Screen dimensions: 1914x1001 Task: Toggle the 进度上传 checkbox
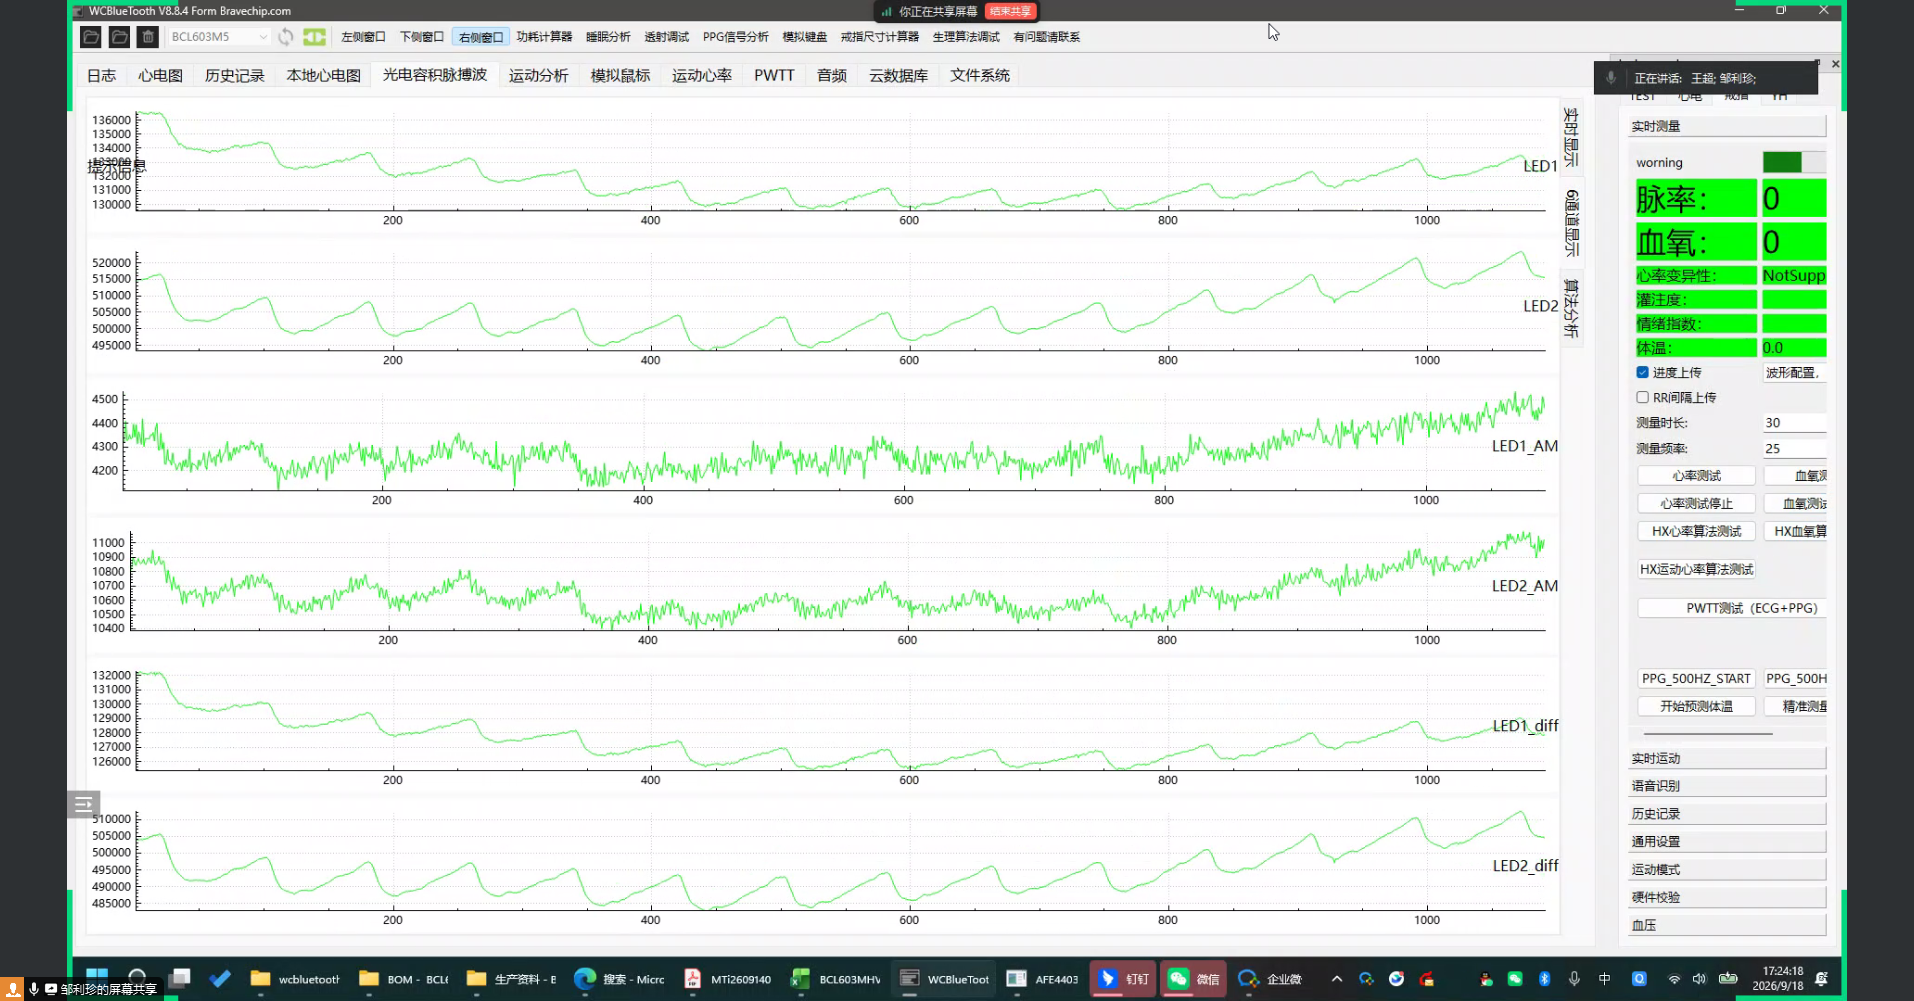tap(1642, 372)
